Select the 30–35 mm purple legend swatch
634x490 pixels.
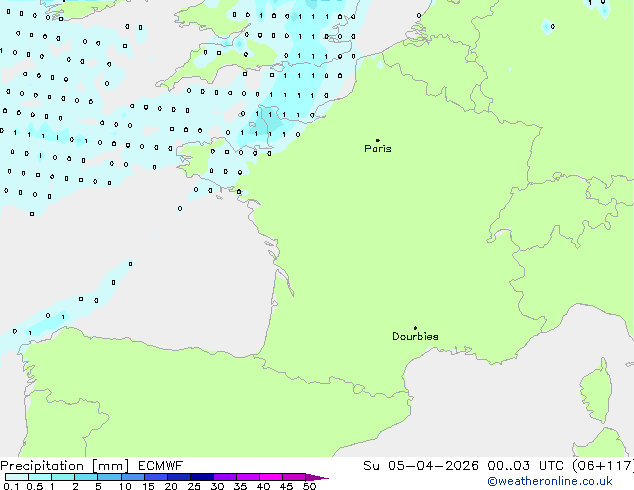tap(224, 477)
